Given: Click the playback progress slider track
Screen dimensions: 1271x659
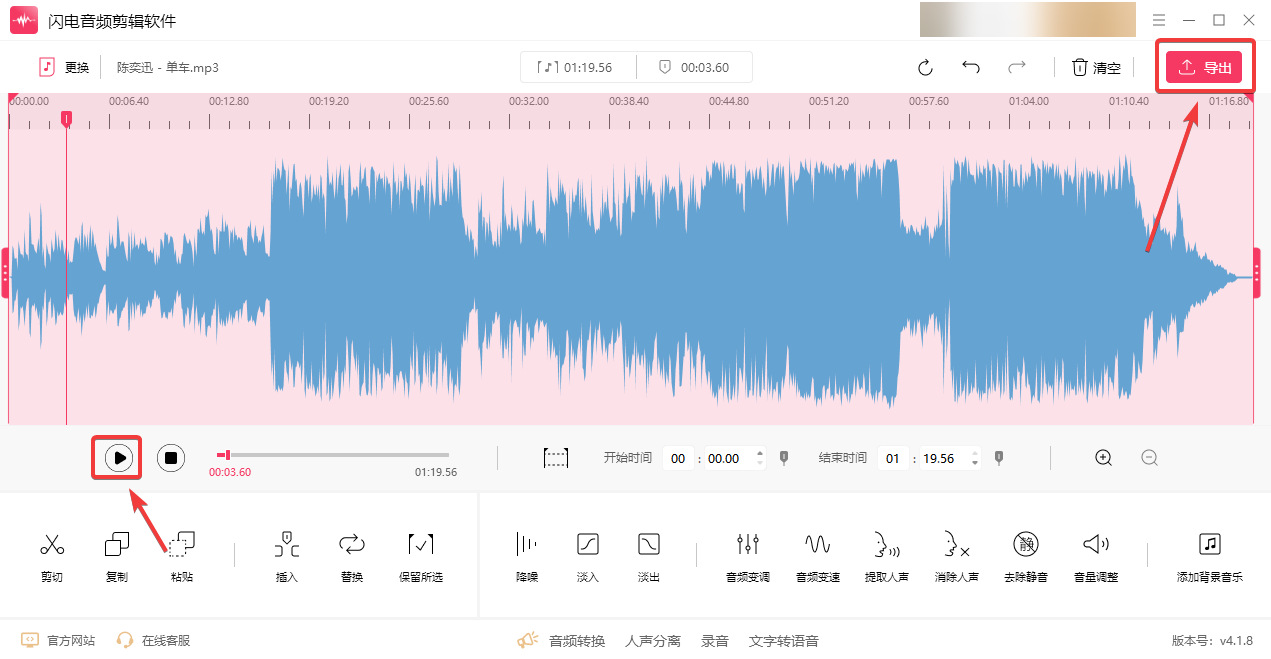Looking at the screenshot, I should click(x=333, y=455).
